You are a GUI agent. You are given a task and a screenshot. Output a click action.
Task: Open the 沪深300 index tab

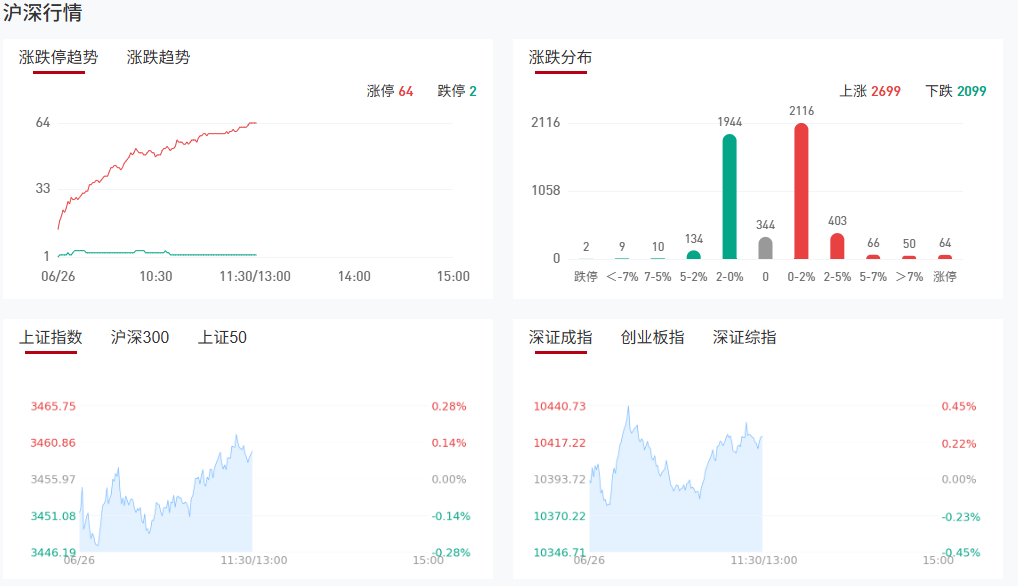point(140,337)
